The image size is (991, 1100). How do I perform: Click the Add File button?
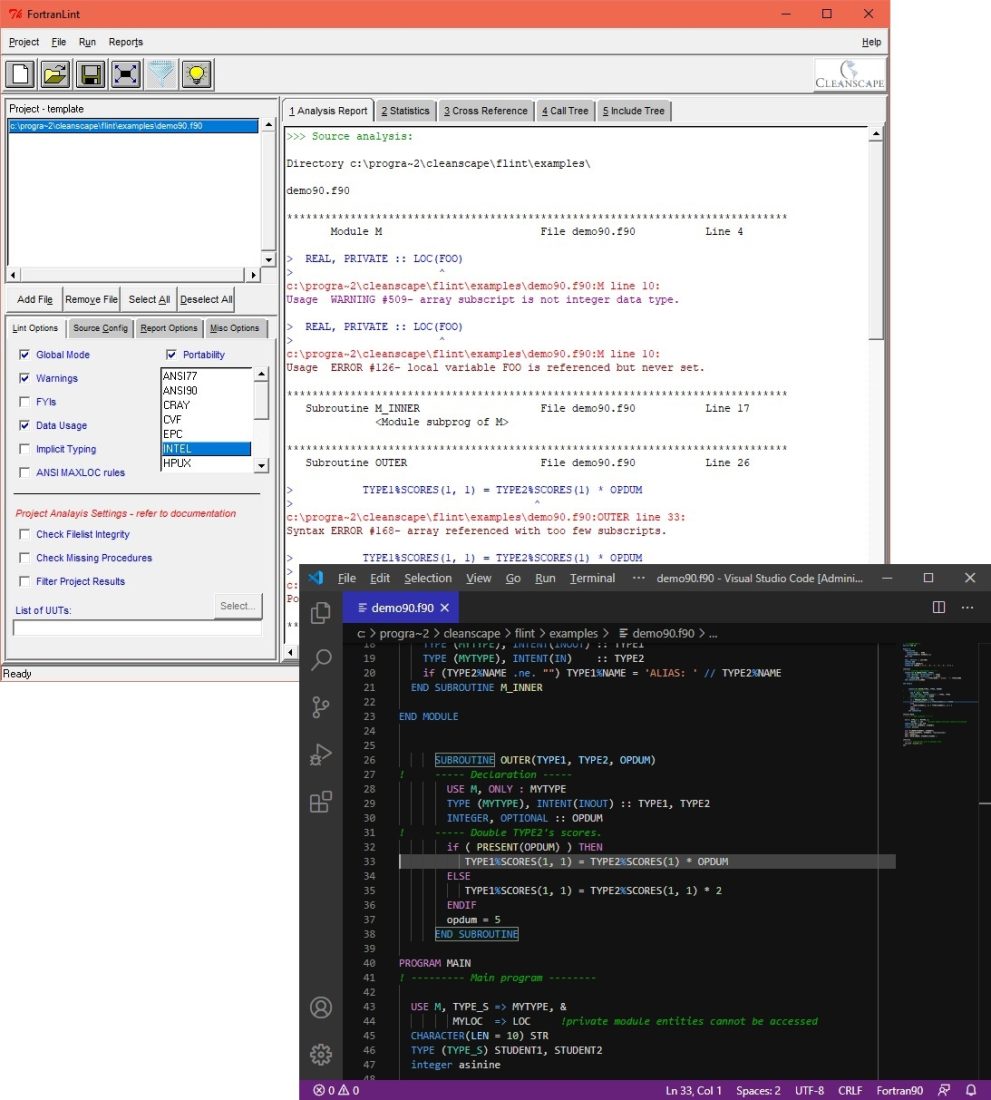click(x=34, y=300)
